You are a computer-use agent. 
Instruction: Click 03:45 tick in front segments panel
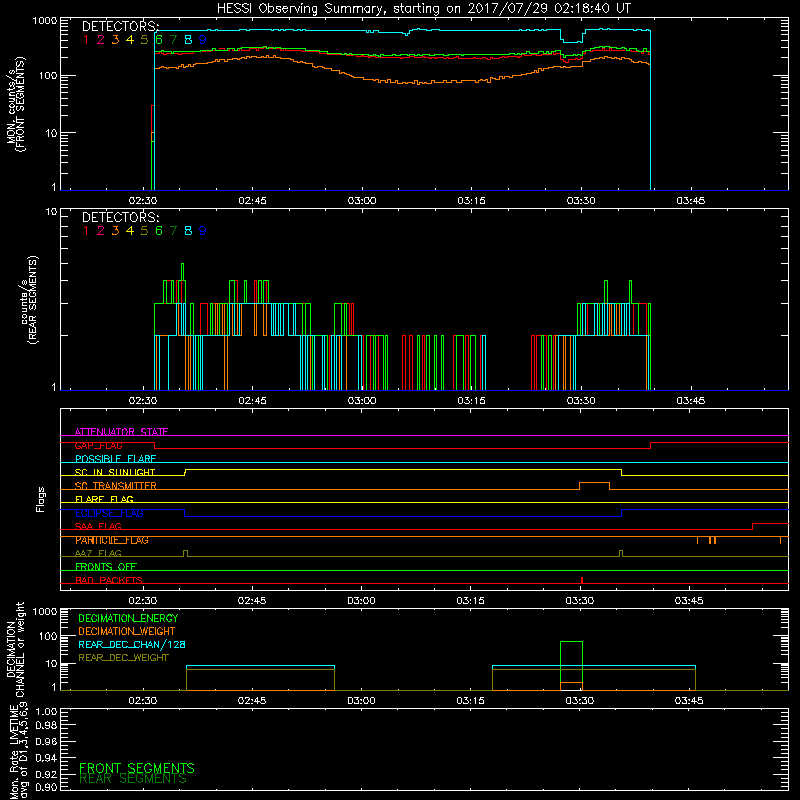tap(690, 201)
